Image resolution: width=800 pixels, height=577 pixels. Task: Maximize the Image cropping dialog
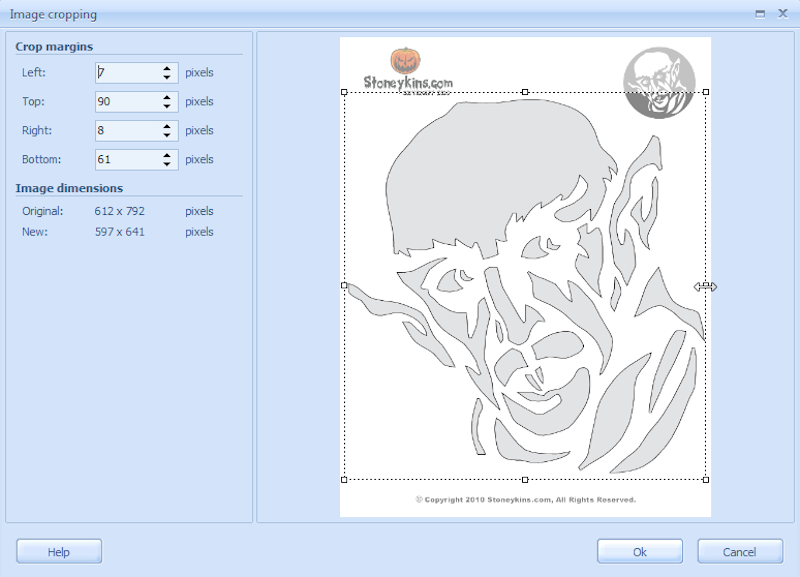coord(760,14)
